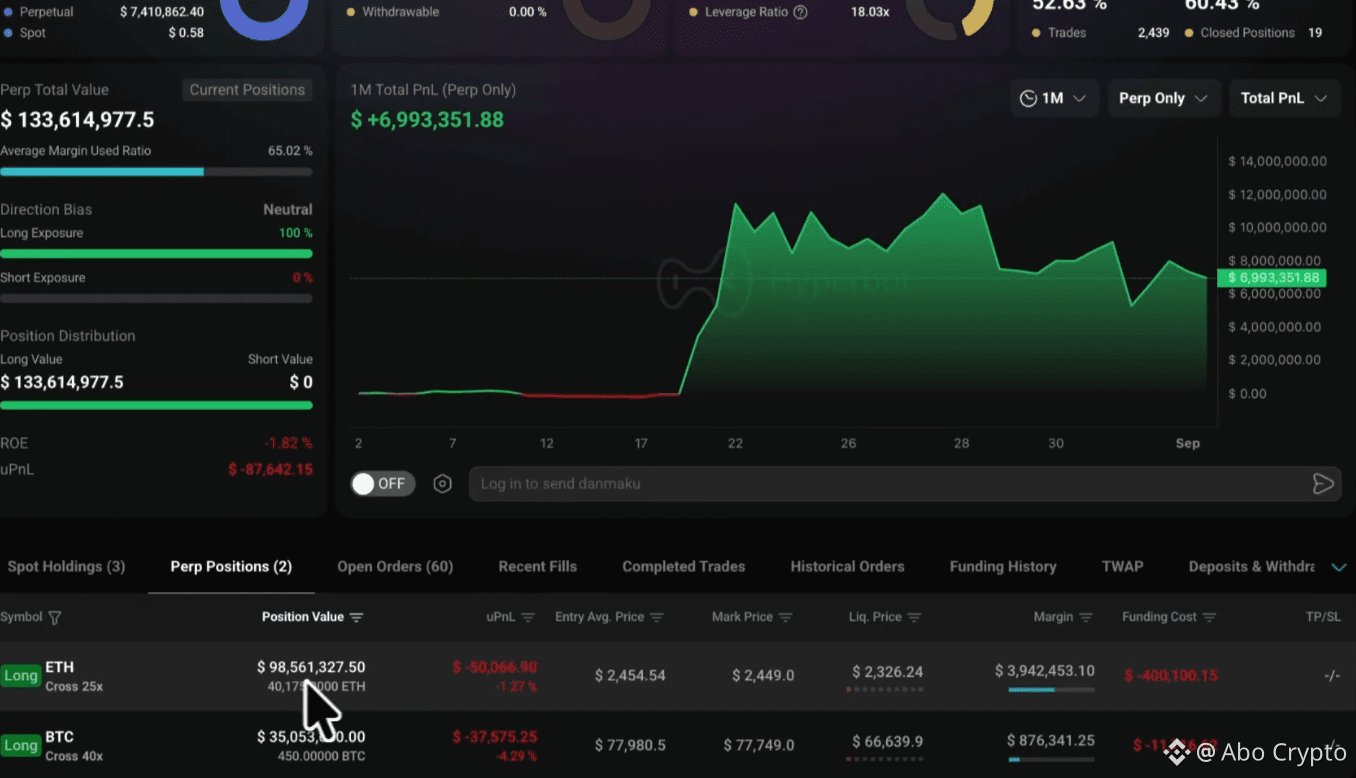Click the Liq. Price sort icon

pos(914,617)
